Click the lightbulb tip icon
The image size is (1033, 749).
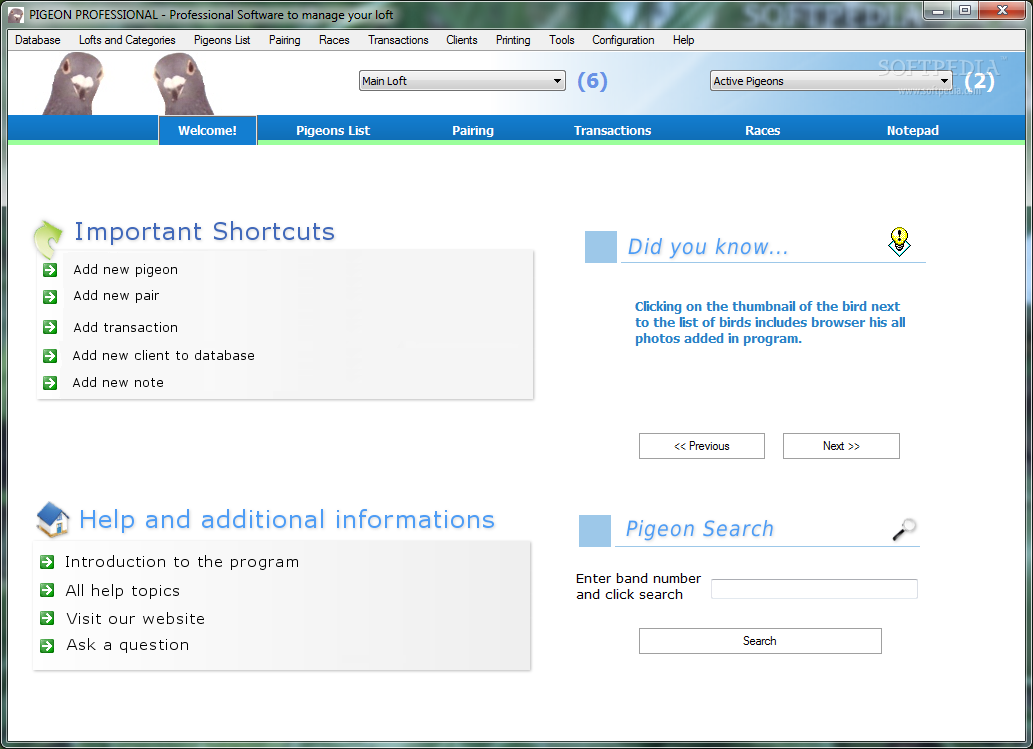(899, 241)
